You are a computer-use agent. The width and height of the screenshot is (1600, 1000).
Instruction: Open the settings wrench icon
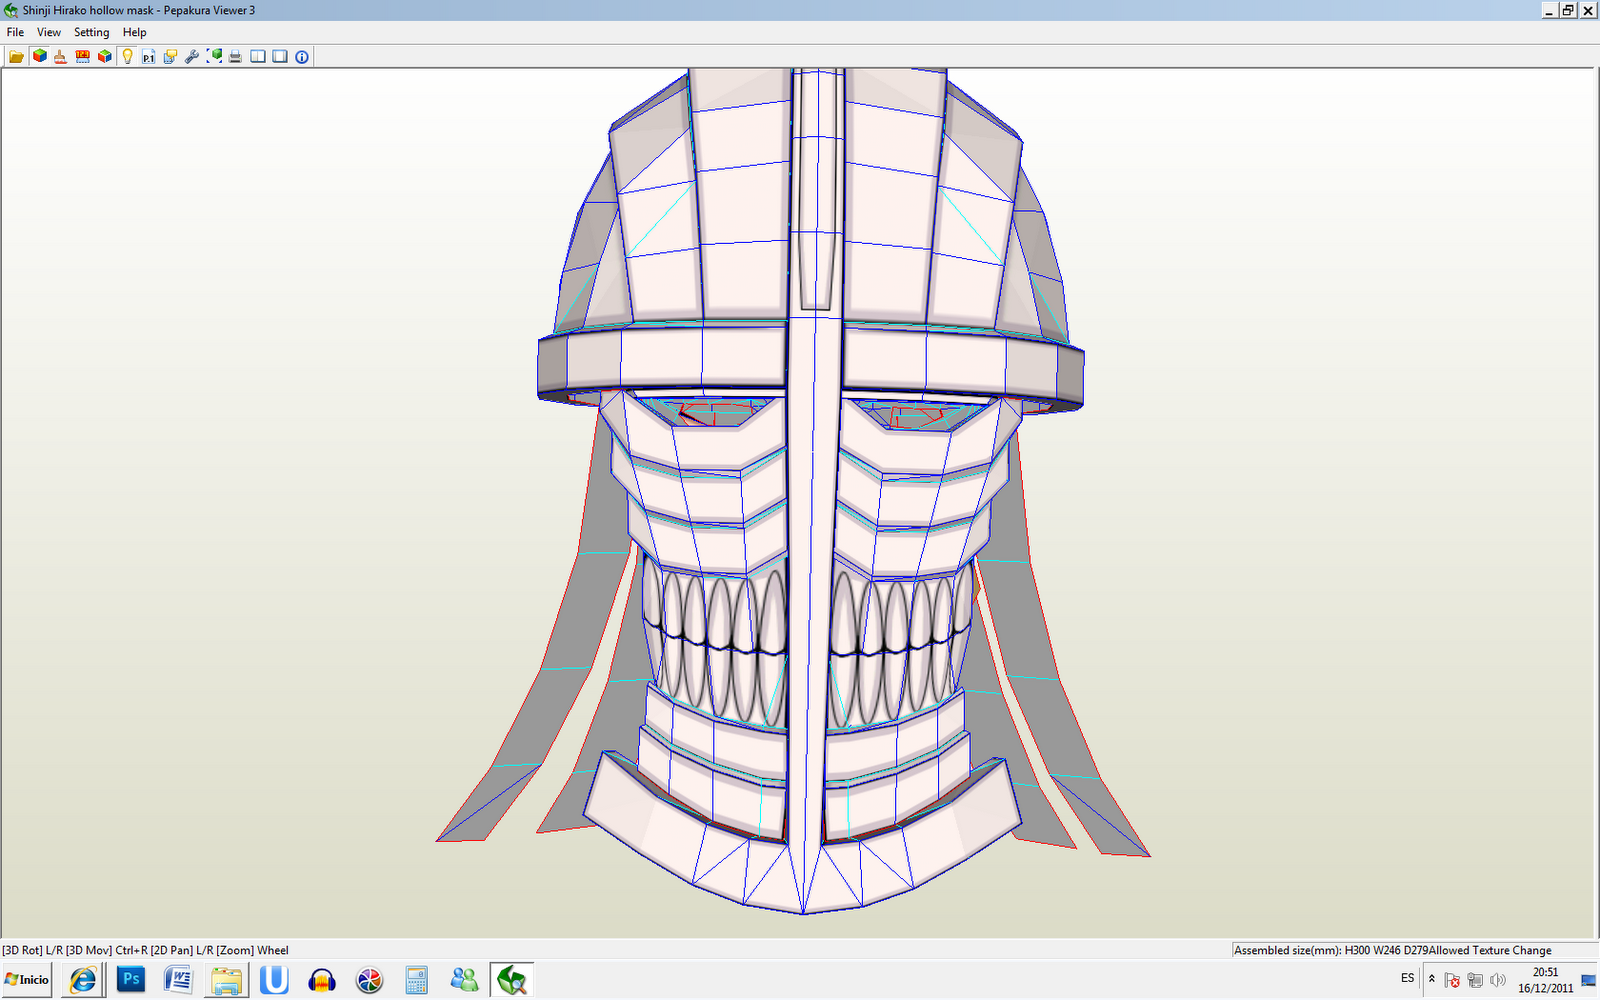192,56
